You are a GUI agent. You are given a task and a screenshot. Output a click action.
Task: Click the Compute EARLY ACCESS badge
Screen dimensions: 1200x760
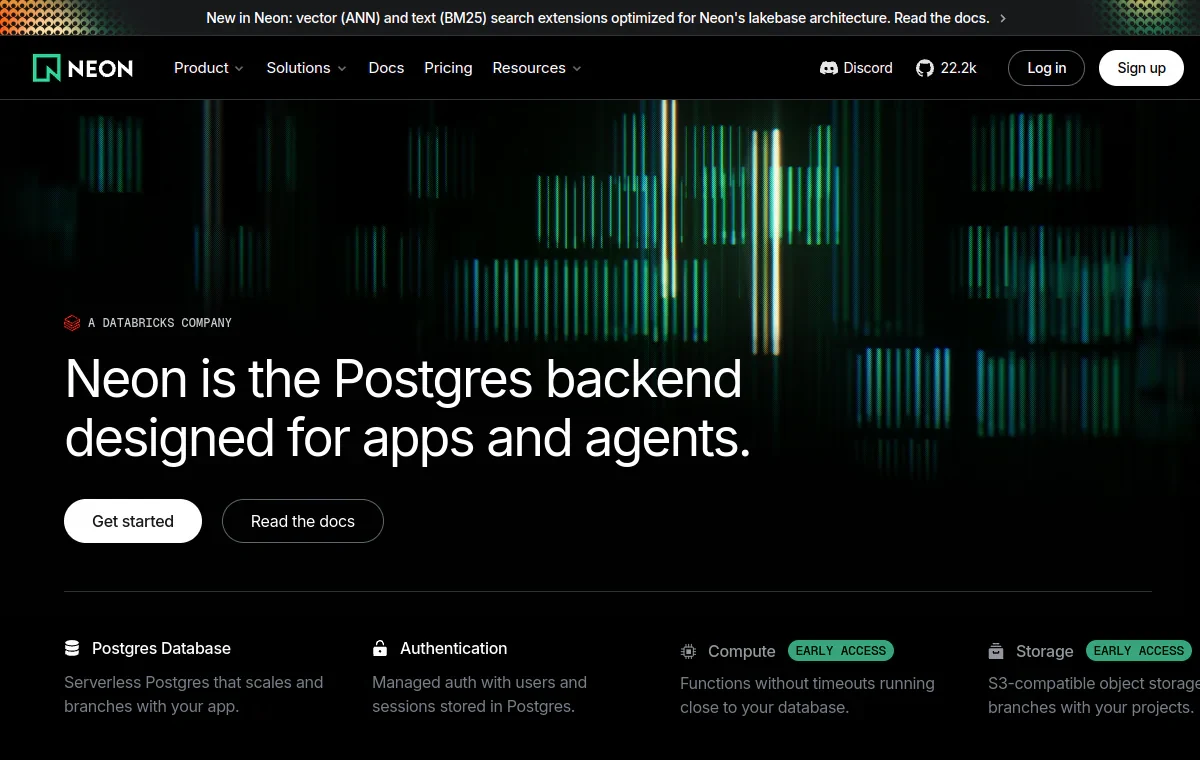click(841, 651)
